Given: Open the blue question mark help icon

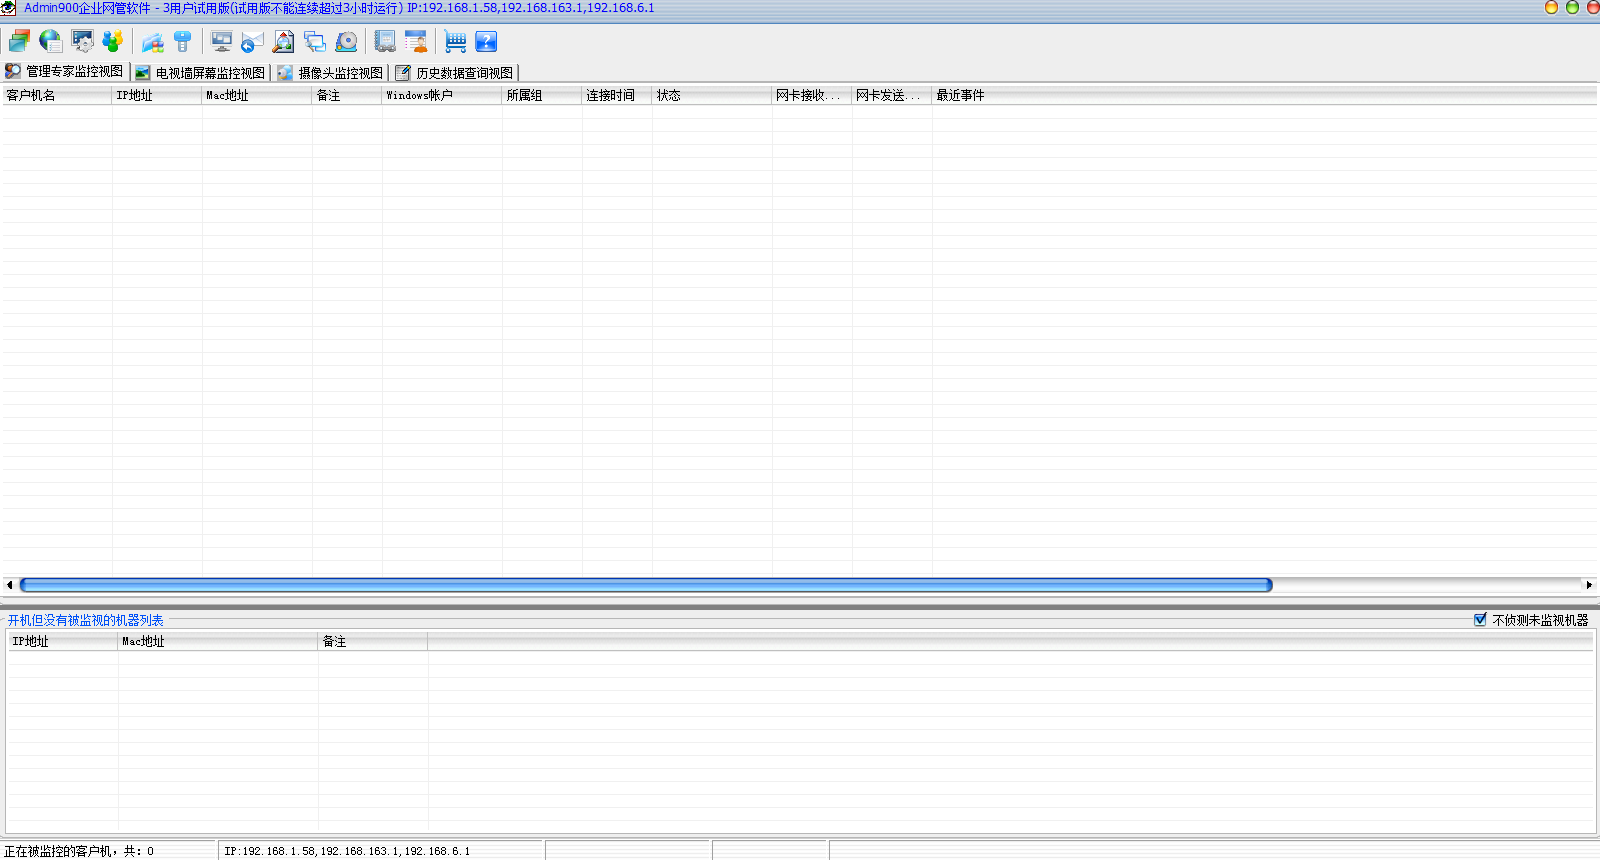Looking at the screenshot, I should click(x=486, y=41).
